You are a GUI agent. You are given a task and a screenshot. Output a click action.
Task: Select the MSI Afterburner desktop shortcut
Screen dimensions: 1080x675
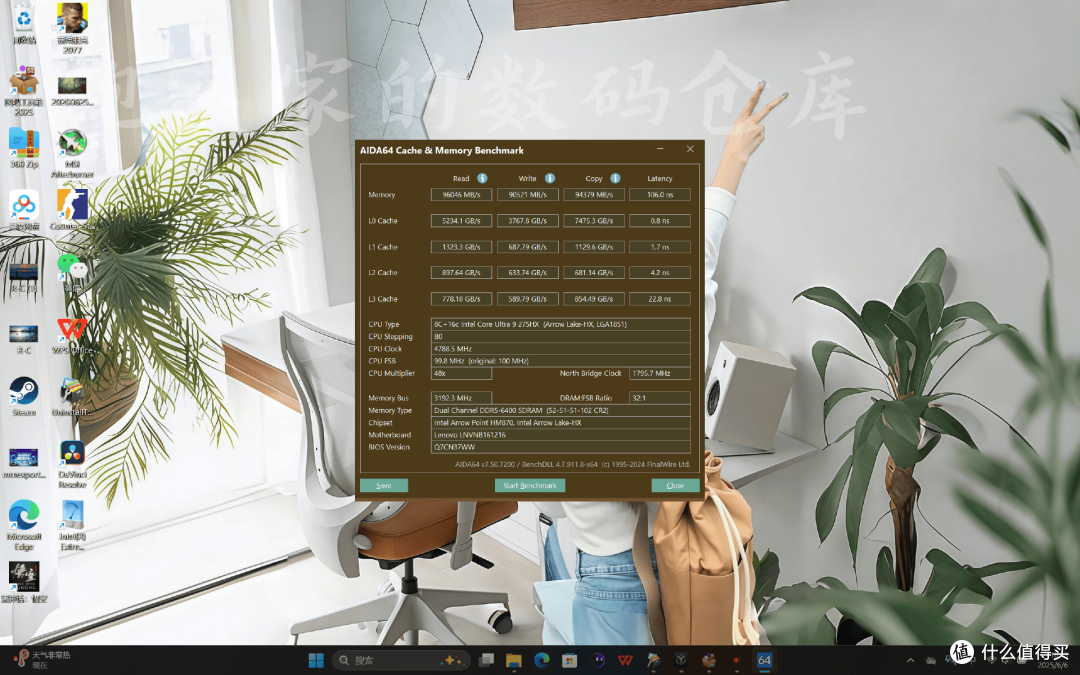[x=72, y=153]
